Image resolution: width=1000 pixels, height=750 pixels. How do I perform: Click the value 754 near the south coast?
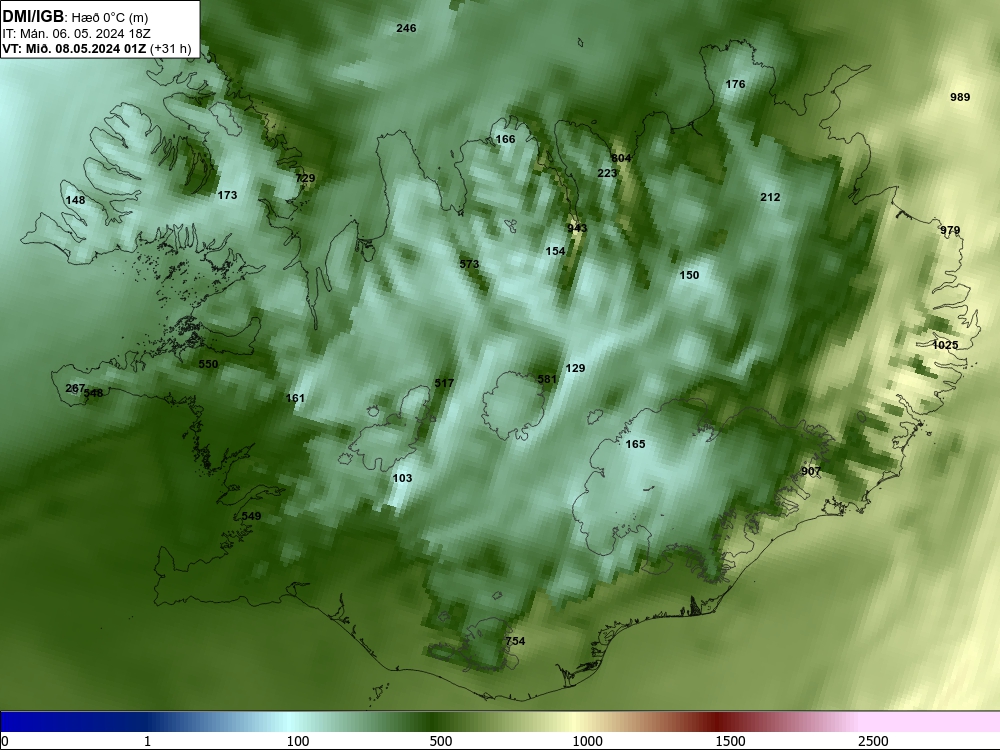tap(515, 641)
